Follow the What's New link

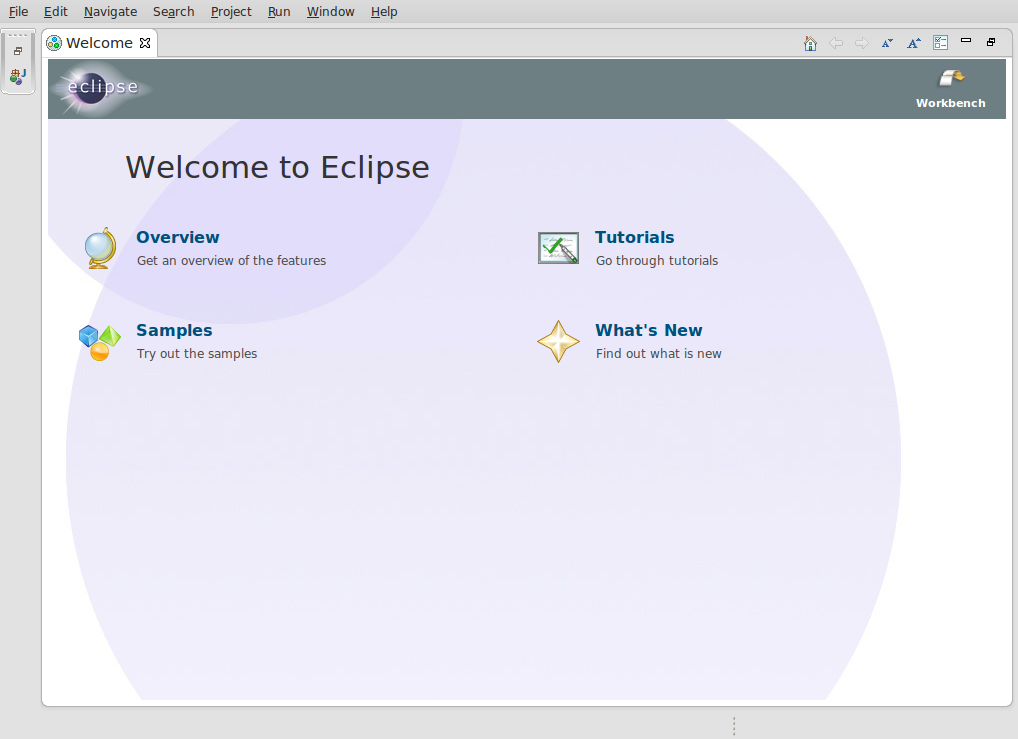(x=648, y=330)
